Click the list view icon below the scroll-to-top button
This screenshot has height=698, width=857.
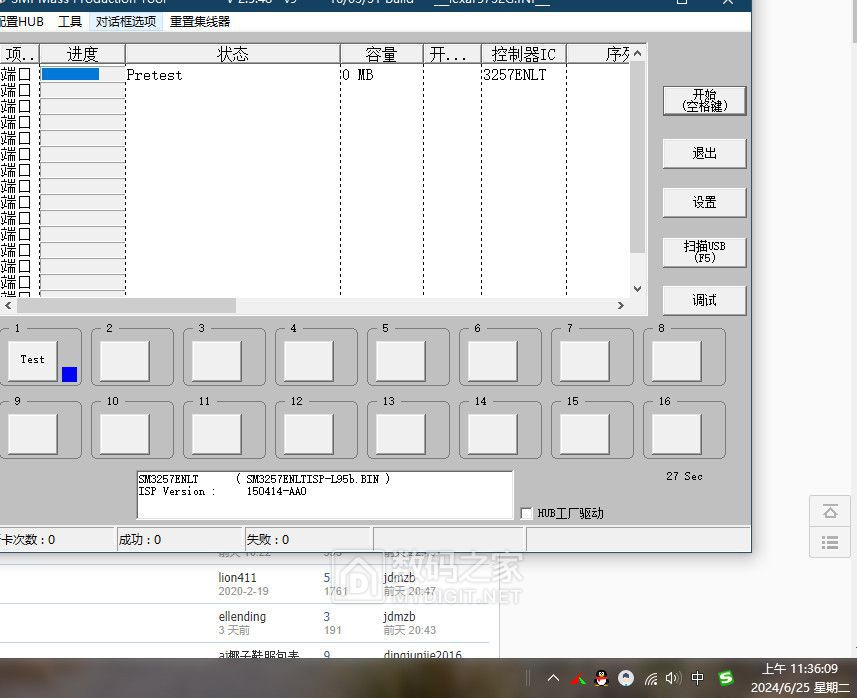[829, 542]
